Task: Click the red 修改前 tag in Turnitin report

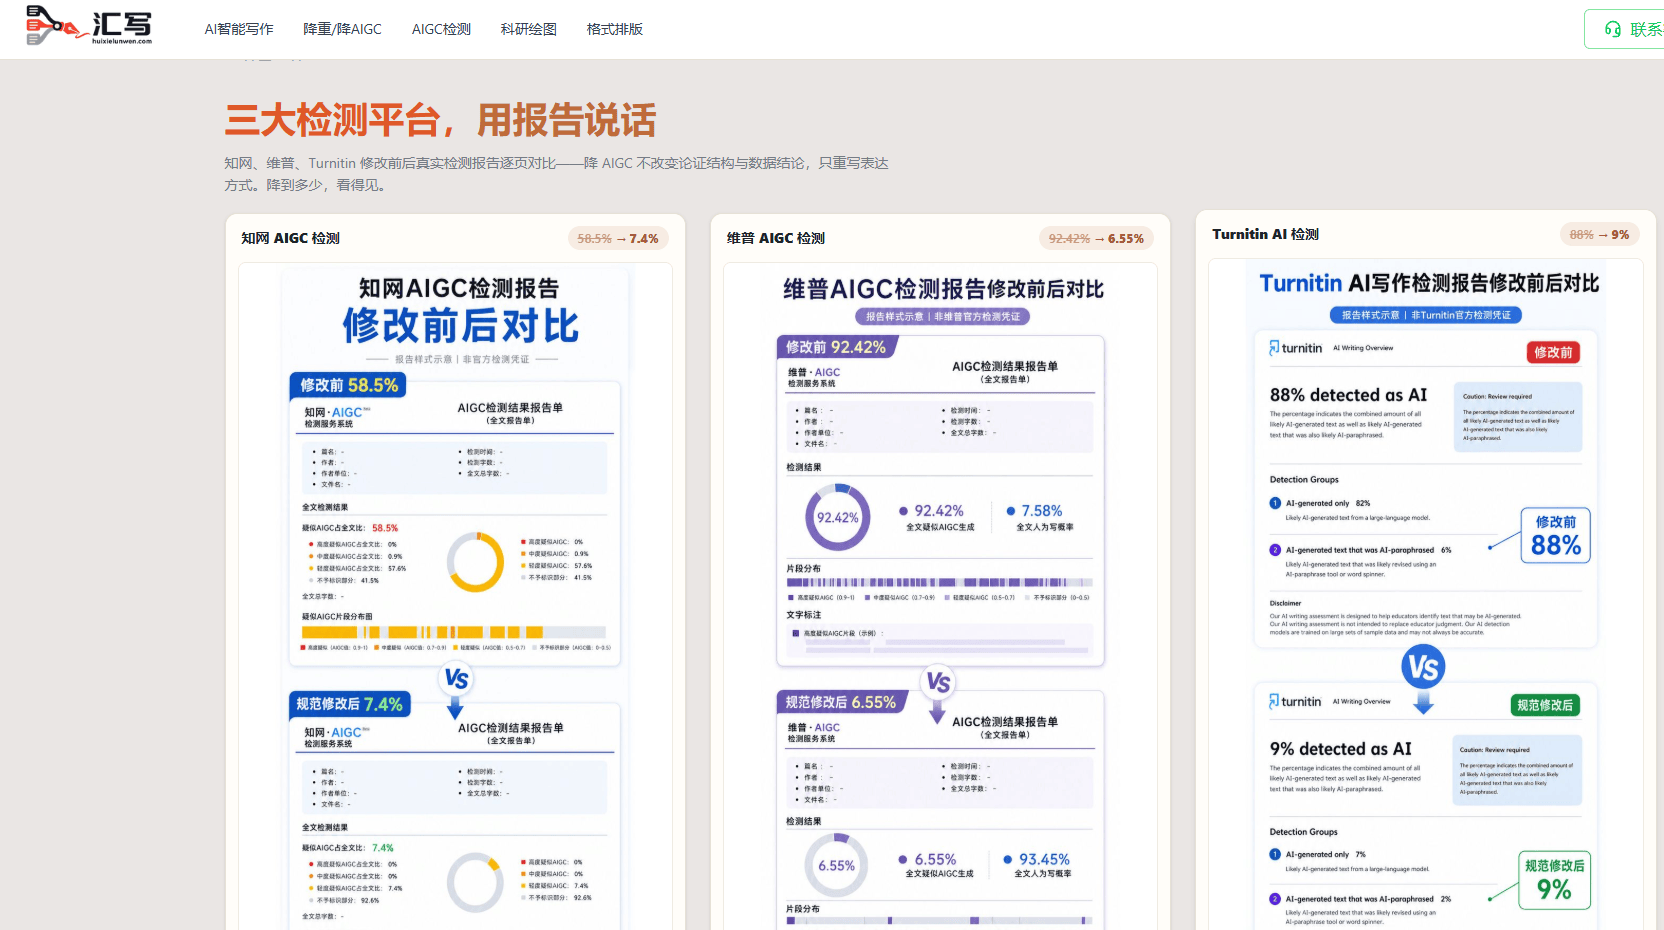Action: [x=1553, y=352]
